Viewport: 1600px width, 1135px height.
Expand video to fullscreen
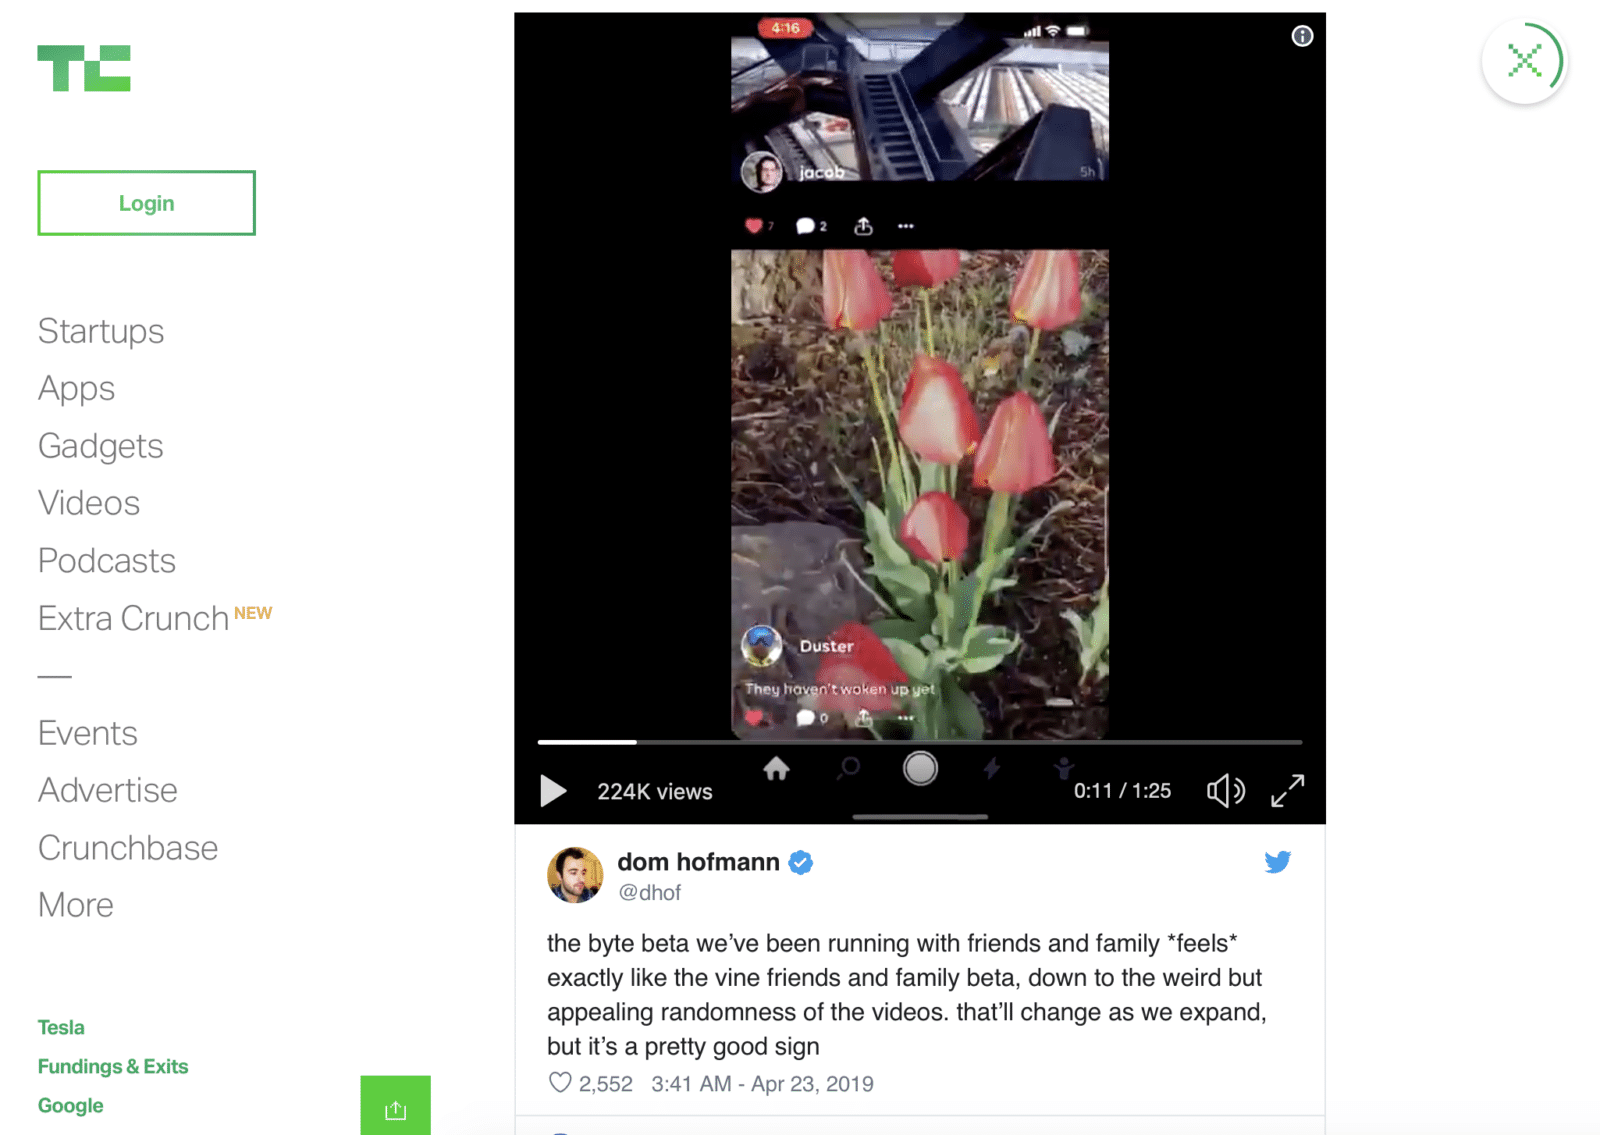(x=1287, y=791)
